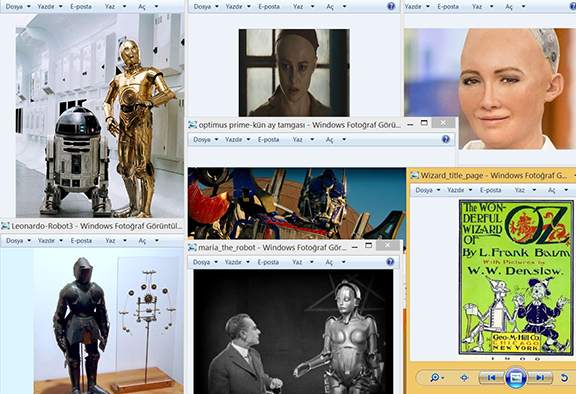Viewport: 576px width, 394px height.
Task: Open Dosya menu in Wizard_title_page window
Action: (x=428, y=190)
